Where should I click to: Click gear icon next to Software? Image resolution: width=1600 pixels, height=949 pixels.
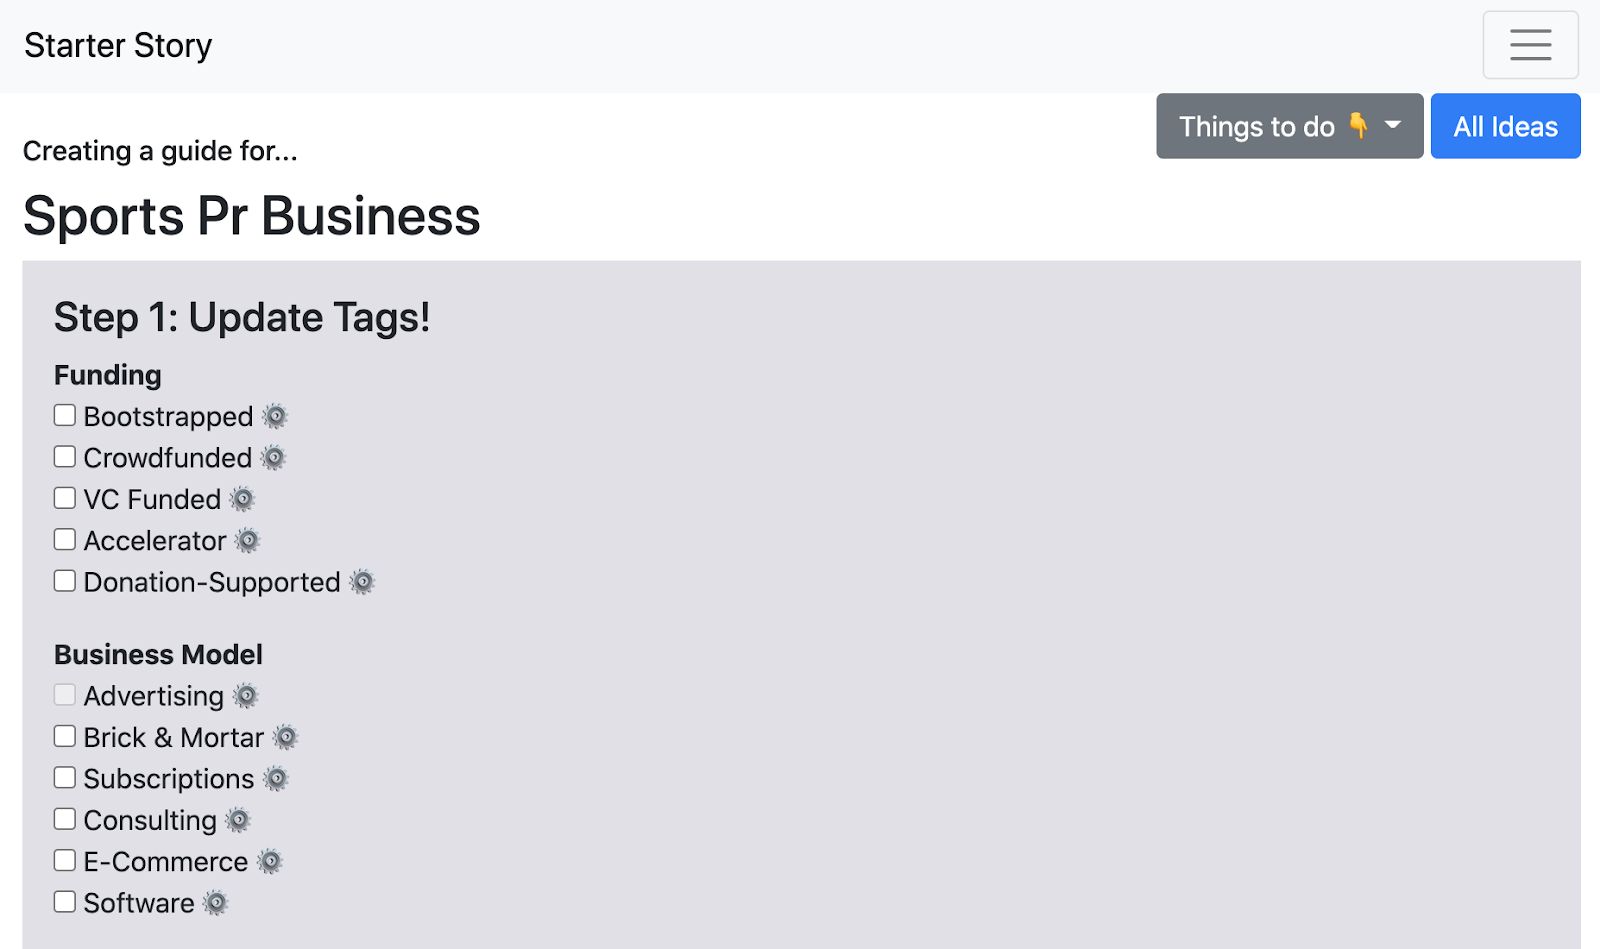tap(216, 904)
